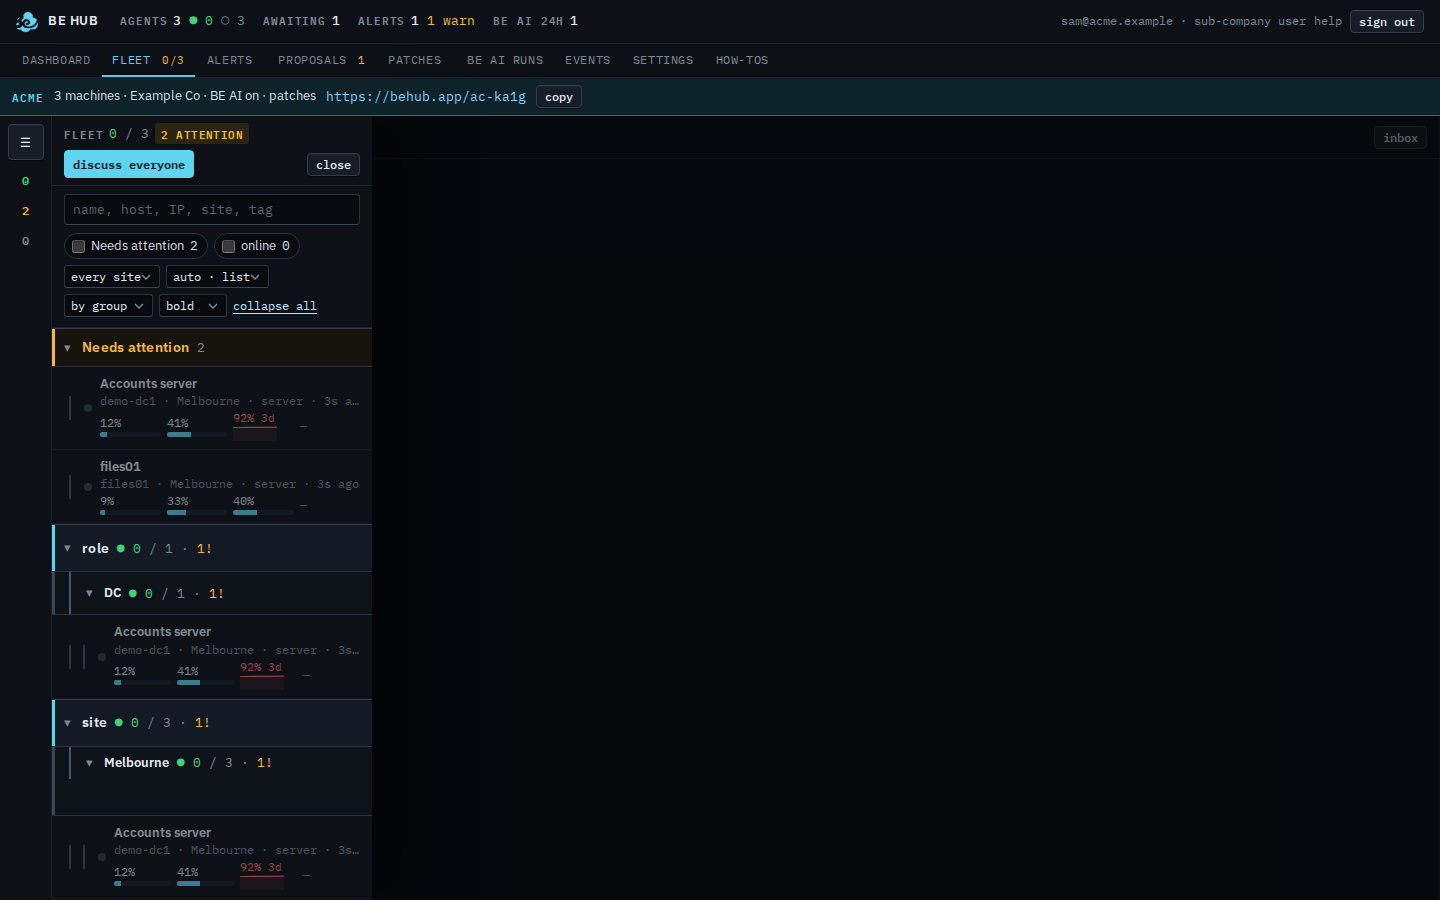Enable the Needs attention checkbox filter
This screenshot has height=900, width=1440.
(x=79, y=246)
